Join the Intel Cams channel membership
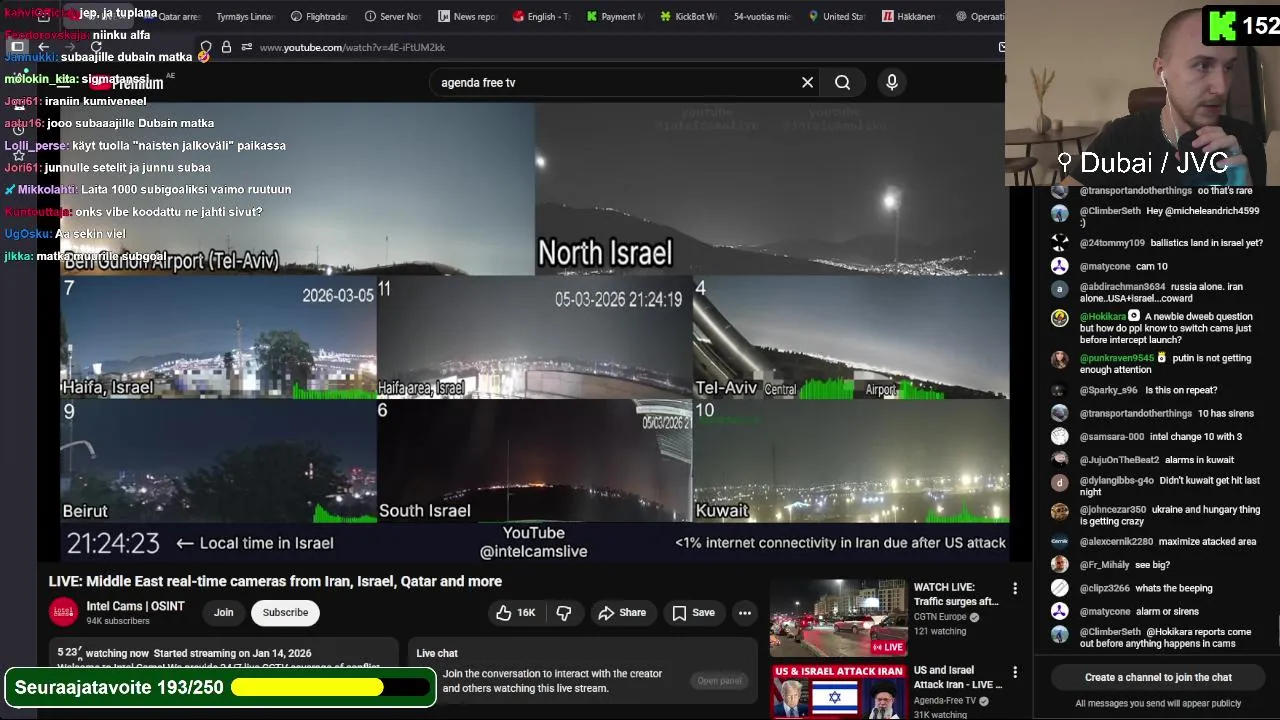 (x=223, y=612)
